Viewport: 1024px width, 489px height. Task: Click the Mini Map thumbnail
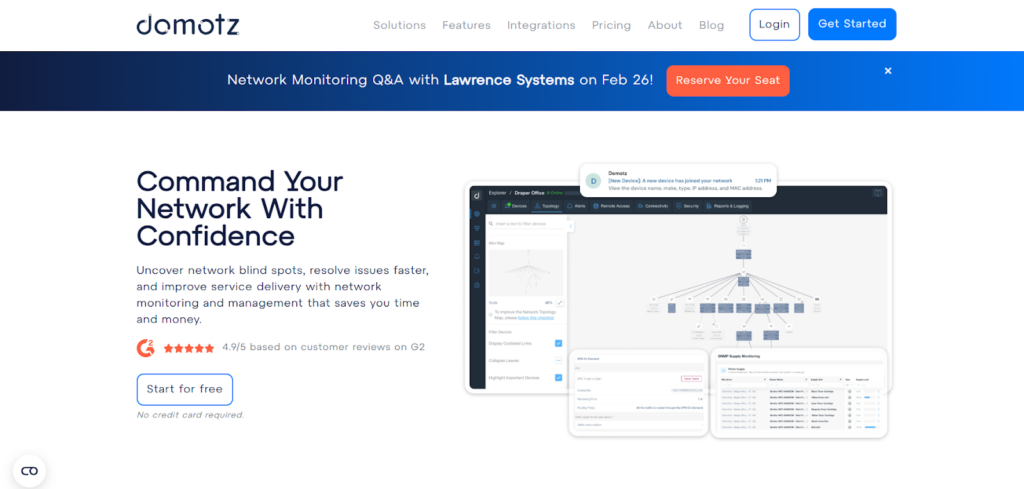click(526, 272)
